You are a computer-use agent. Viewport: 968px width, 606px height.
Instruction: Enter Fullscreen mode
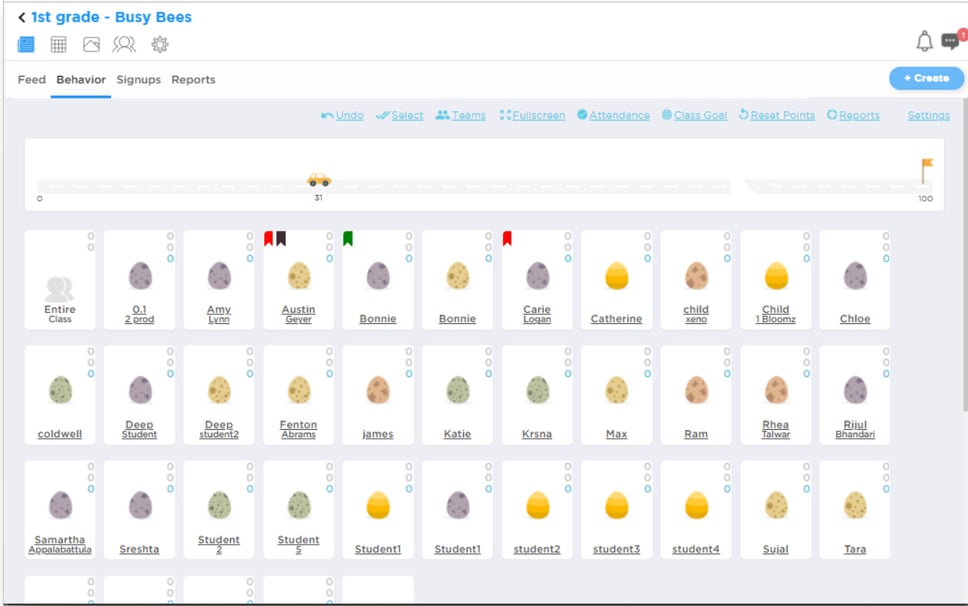tap(532, 116)
